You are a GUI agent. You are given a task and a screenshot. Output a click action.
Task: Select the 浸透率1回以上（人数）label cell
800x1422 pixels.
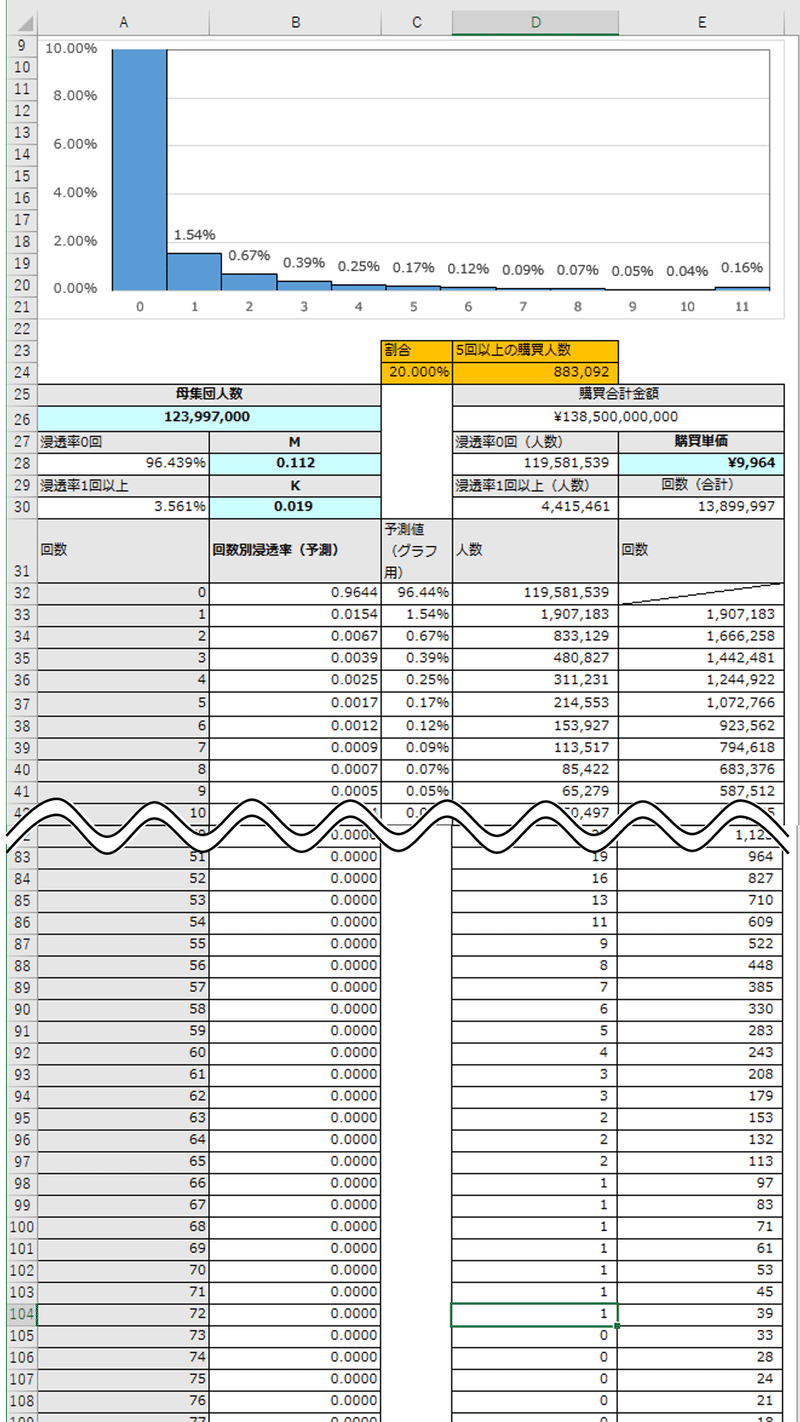(535, 485)
